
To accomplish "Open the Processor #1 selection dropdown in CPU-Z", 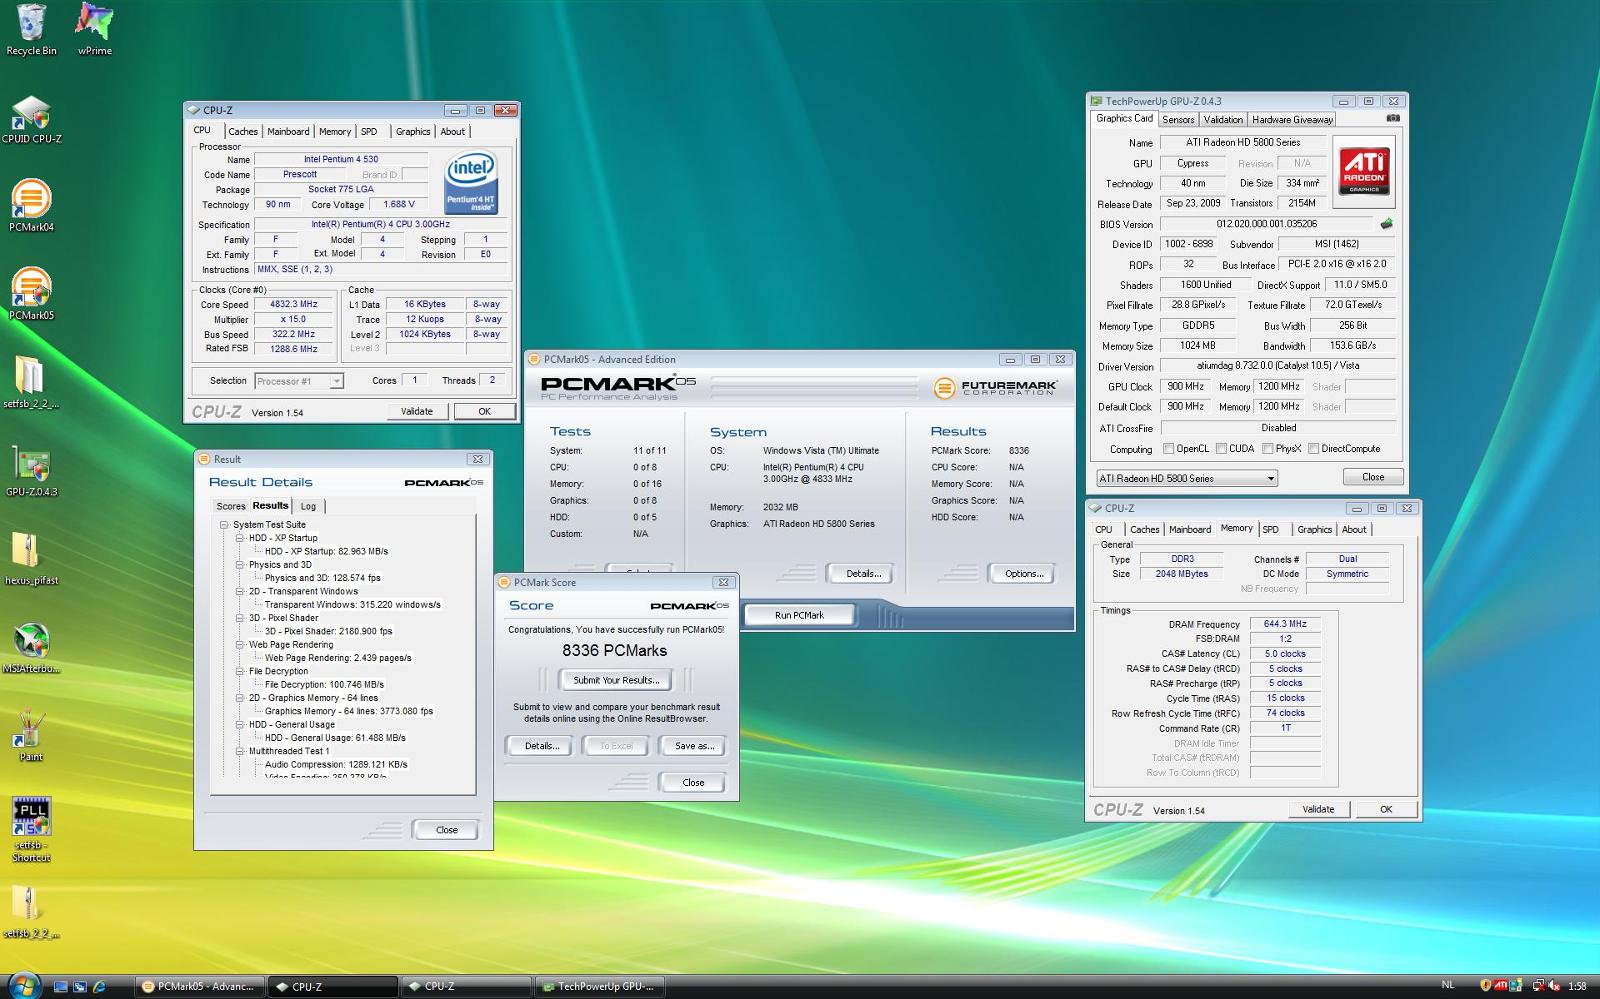I will [x=299, y=381].
